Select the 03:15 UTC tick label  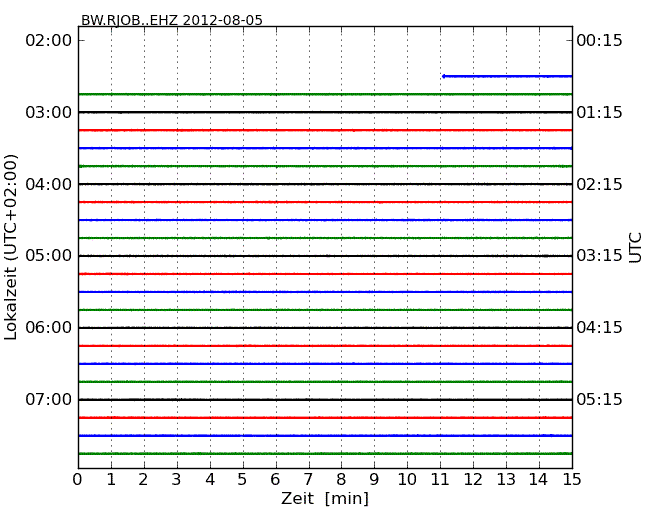click(x=599, y=256)
